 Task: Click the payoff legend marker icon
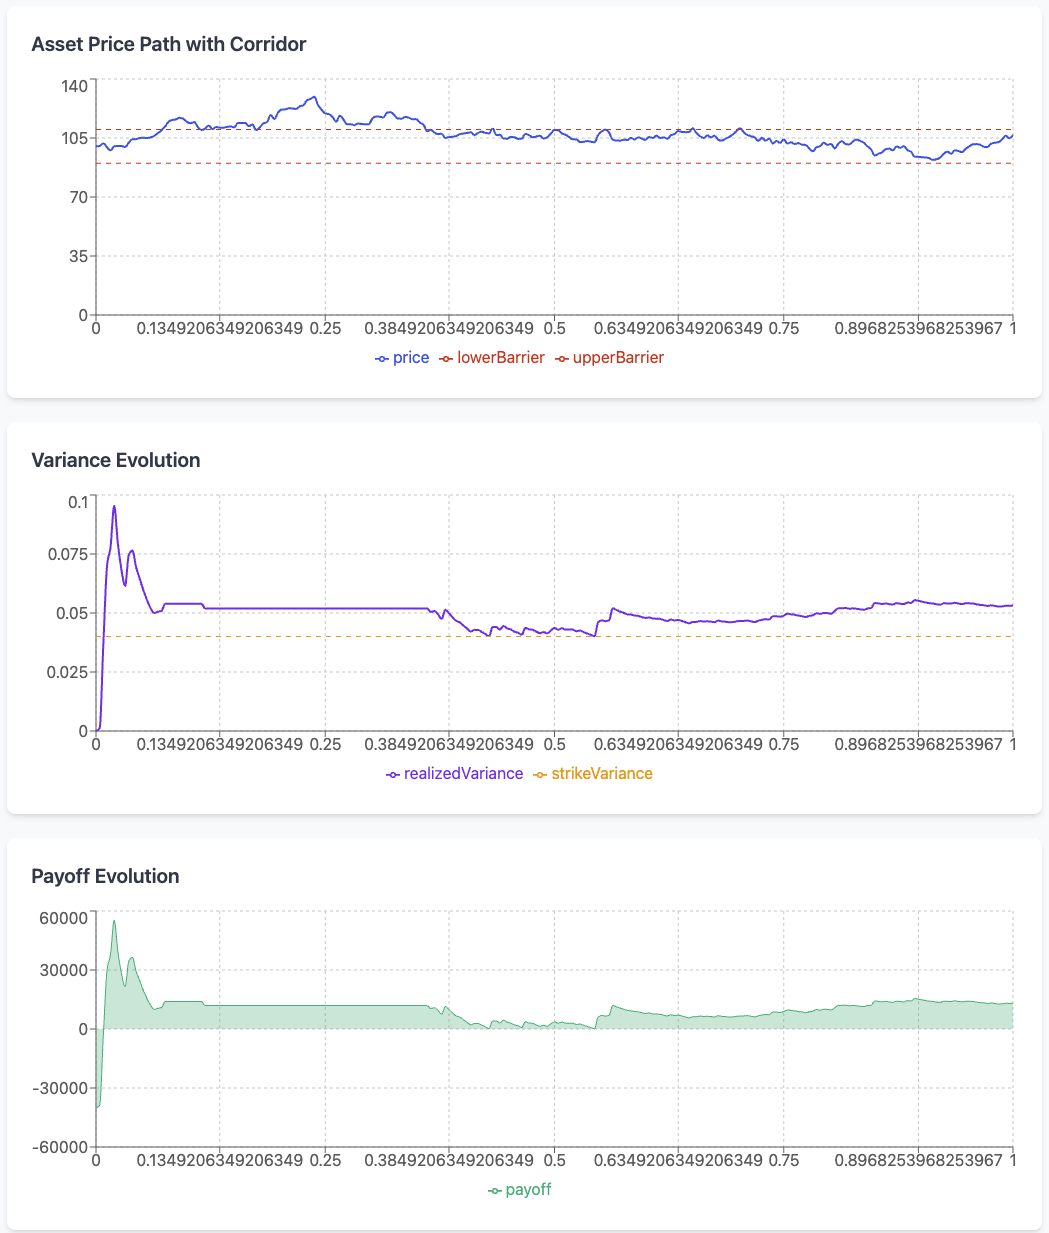coord(495,1191)
